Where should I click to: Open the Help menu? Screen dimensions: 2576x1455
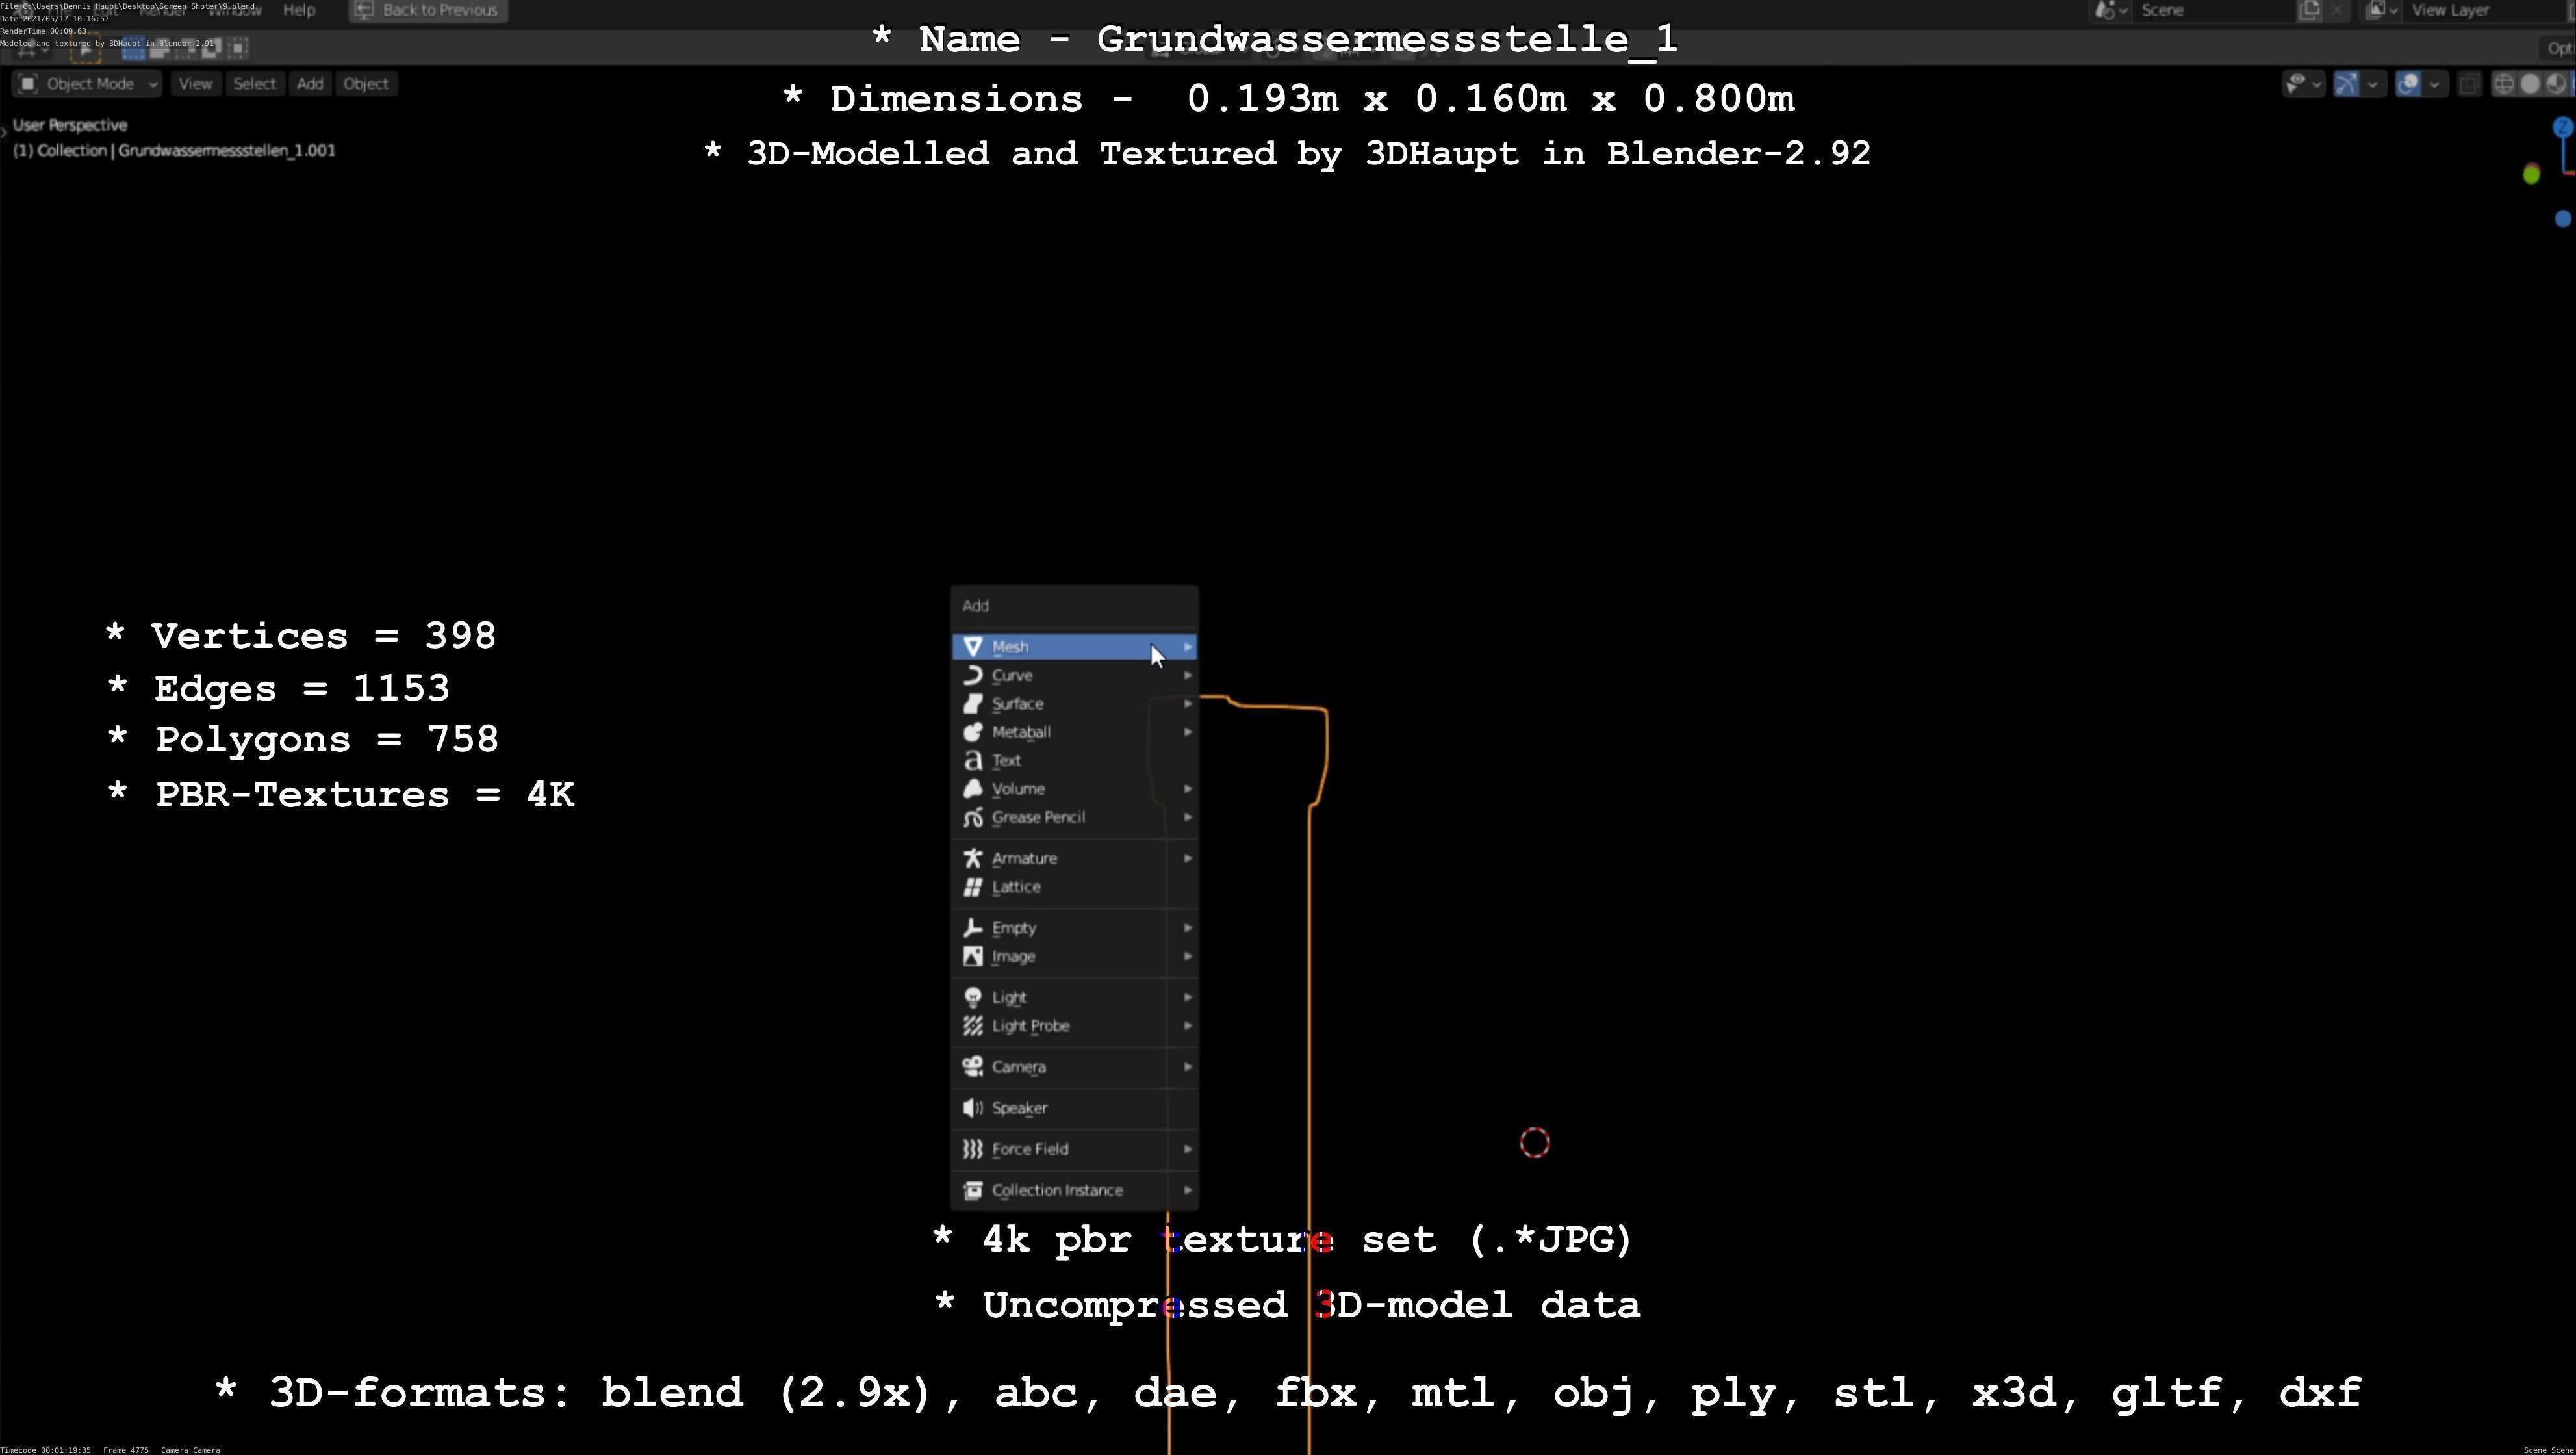(x=299, y=10)
